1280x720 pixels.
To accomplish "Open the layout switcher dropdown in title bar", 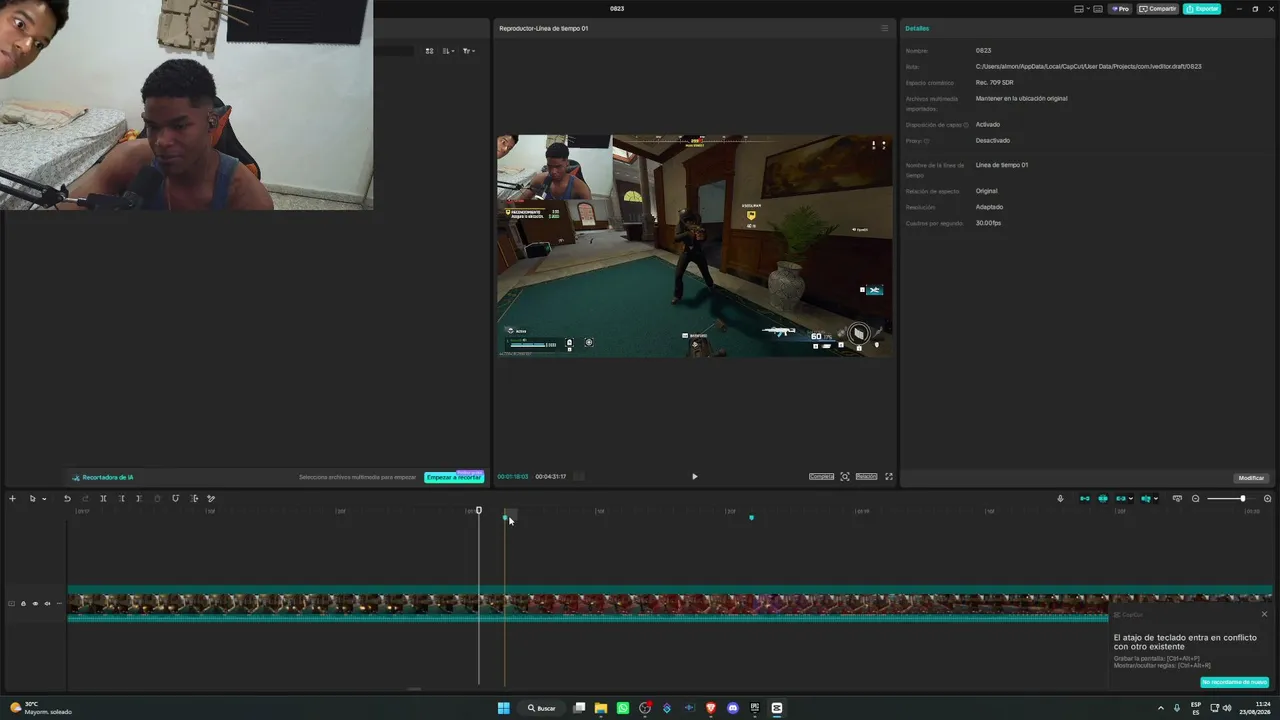I will pyautogui.click(x=1089, y=9).
